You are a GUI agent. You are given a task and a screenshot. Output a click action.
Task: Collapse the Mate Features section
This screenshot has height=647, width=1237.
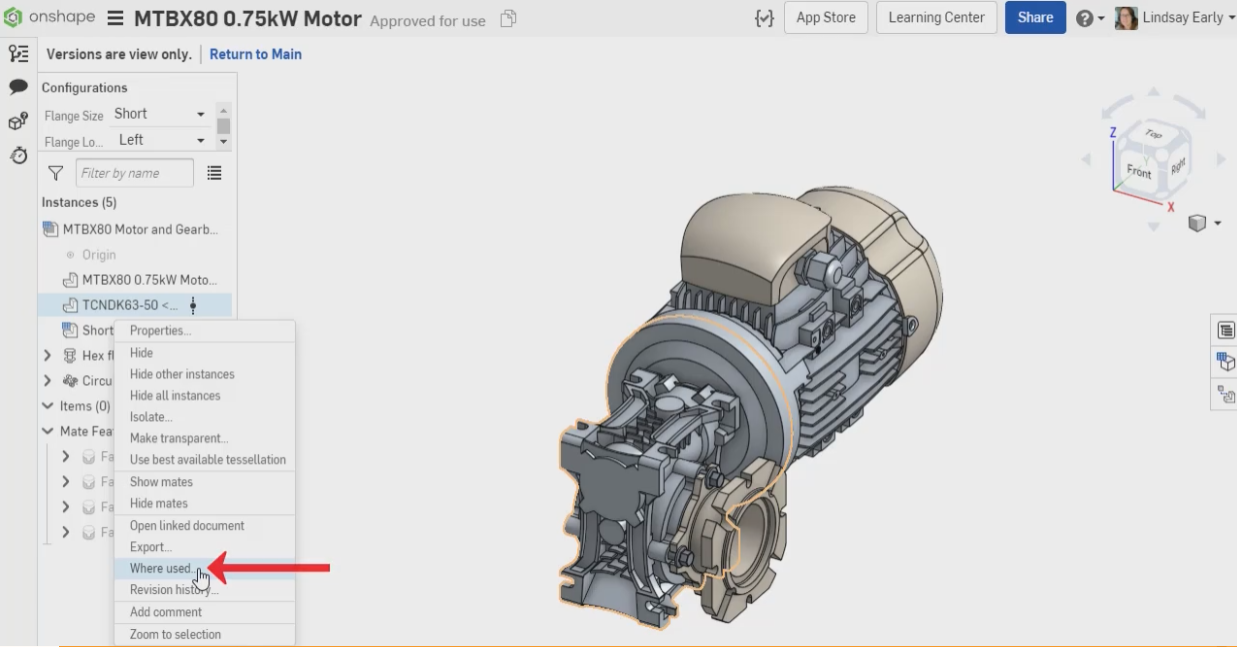tap(48, 431)
